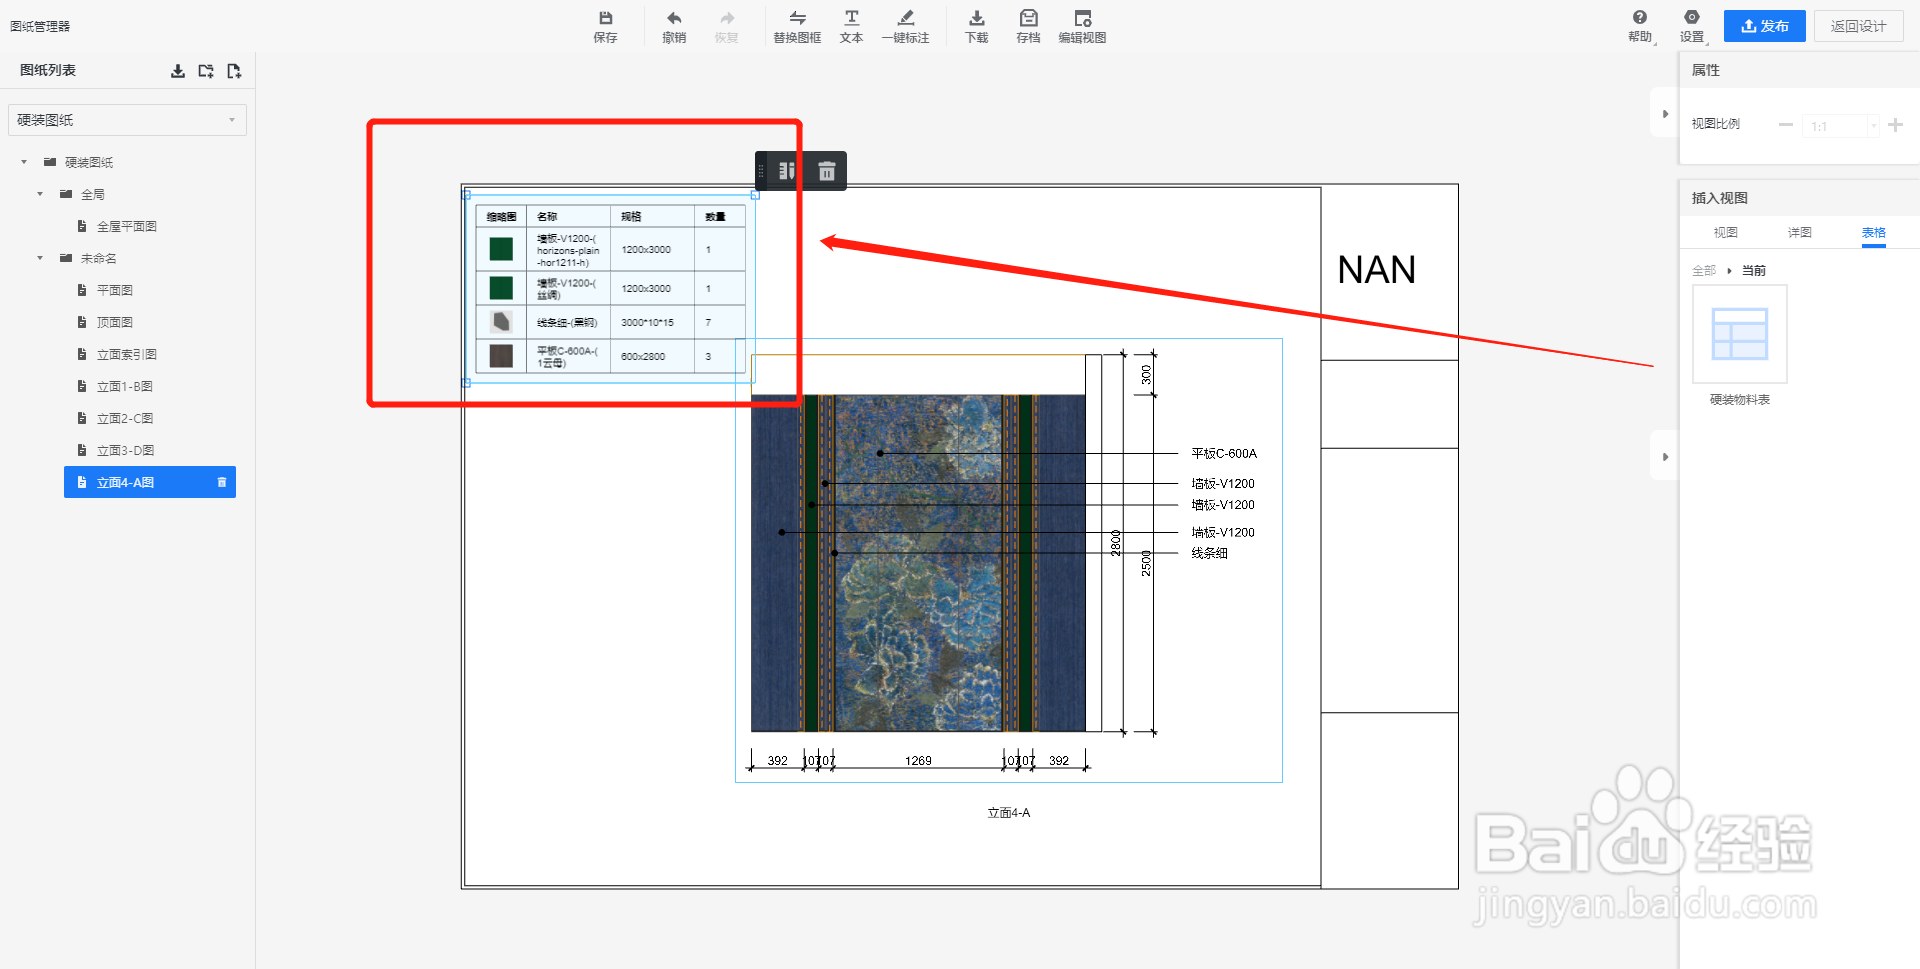The height and width of the screenshot is (969, 1920).
Task: Click the minus icon of 视图比例
Action: point(1785,125)
